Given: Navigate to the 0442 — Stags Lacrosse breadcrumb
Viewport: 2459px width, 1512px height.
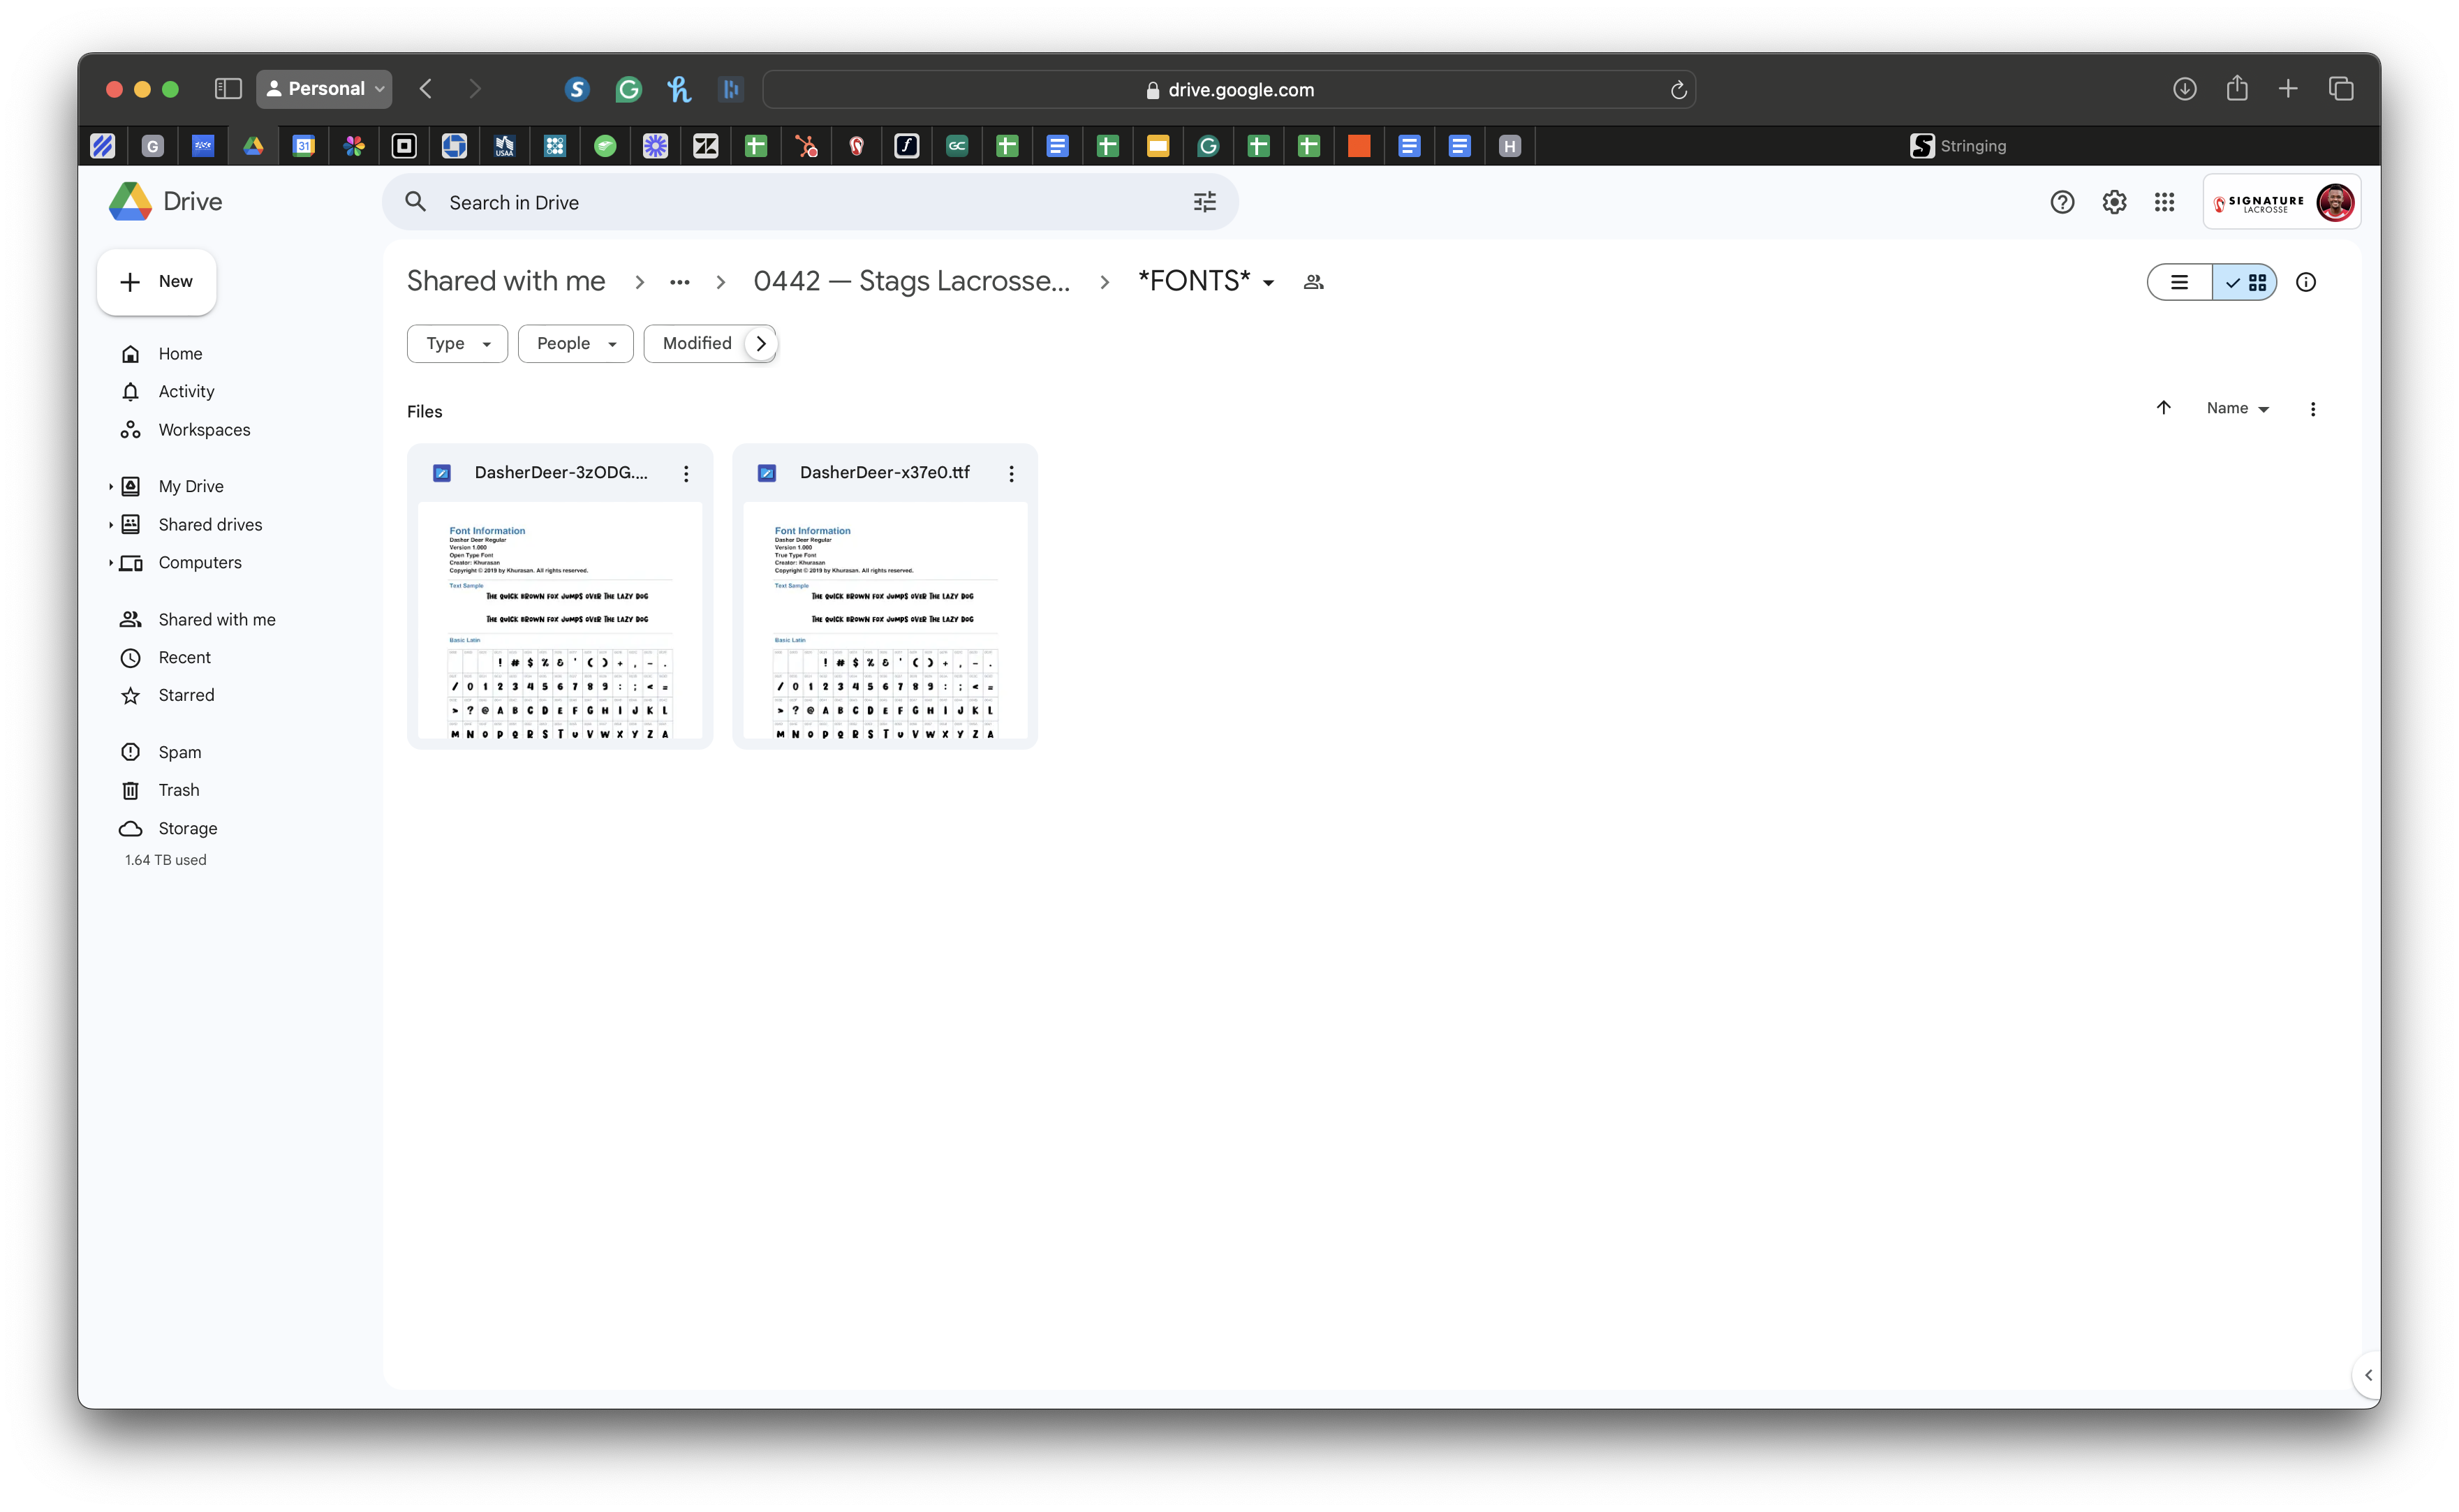Looking at the screenshot, I should coord(911,282).
